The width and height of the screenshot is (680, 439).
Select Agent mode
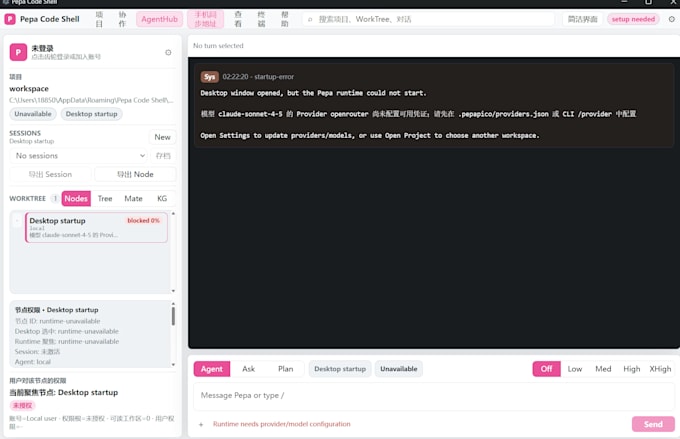tap(212, 369)
